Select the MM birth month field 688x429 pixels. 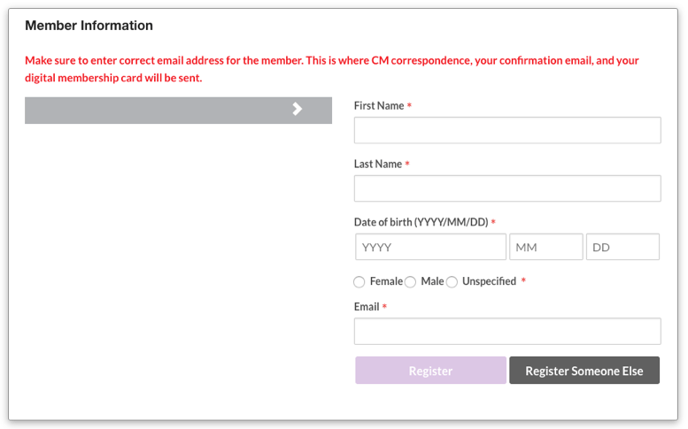tap(546, 247)
